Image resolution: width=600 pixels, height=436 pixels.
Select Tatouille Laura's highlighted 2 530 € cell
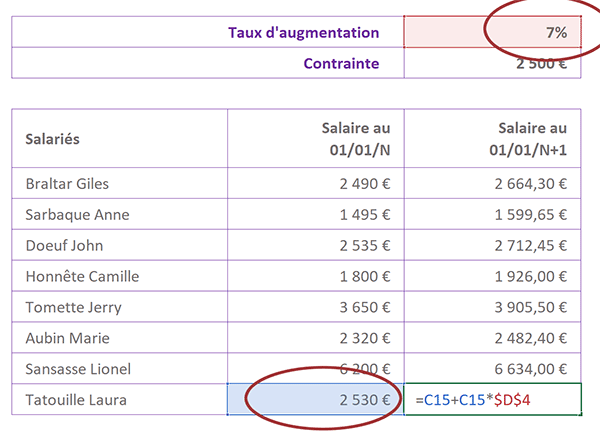click(x=316, y=399)
